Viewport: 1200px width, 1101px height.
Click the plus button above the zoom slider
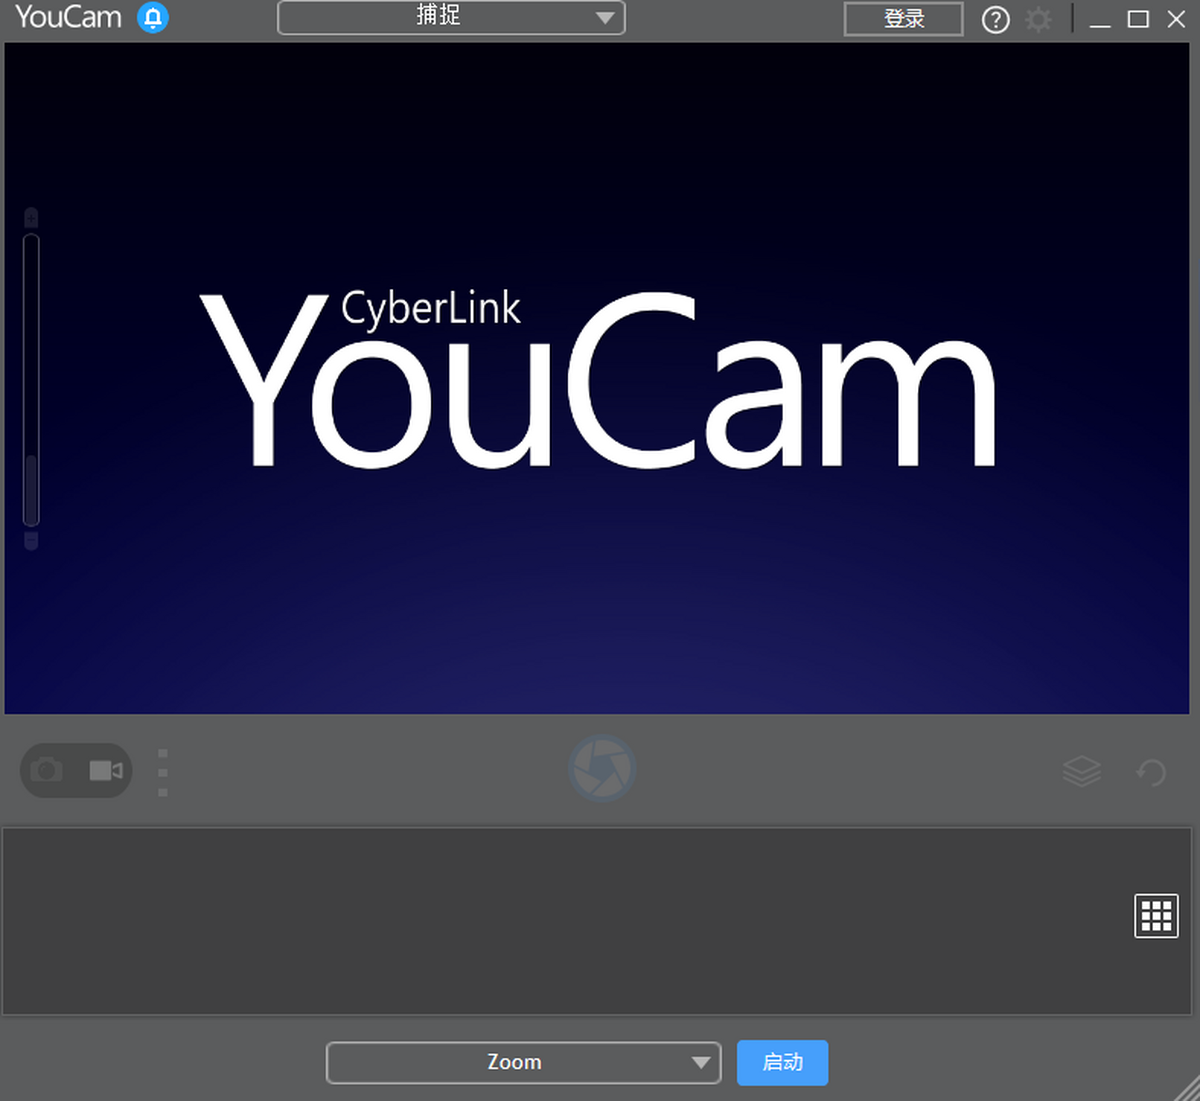[31, 217]
